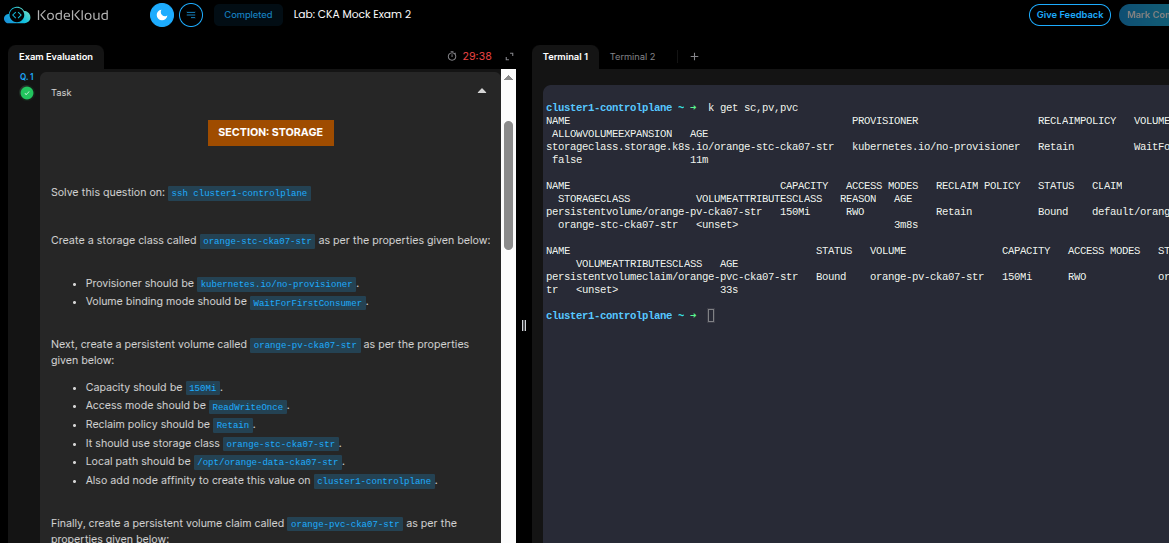Click the panel splitter handle
The height and width of the screenshot is (543, 1169).
point(524,326)
